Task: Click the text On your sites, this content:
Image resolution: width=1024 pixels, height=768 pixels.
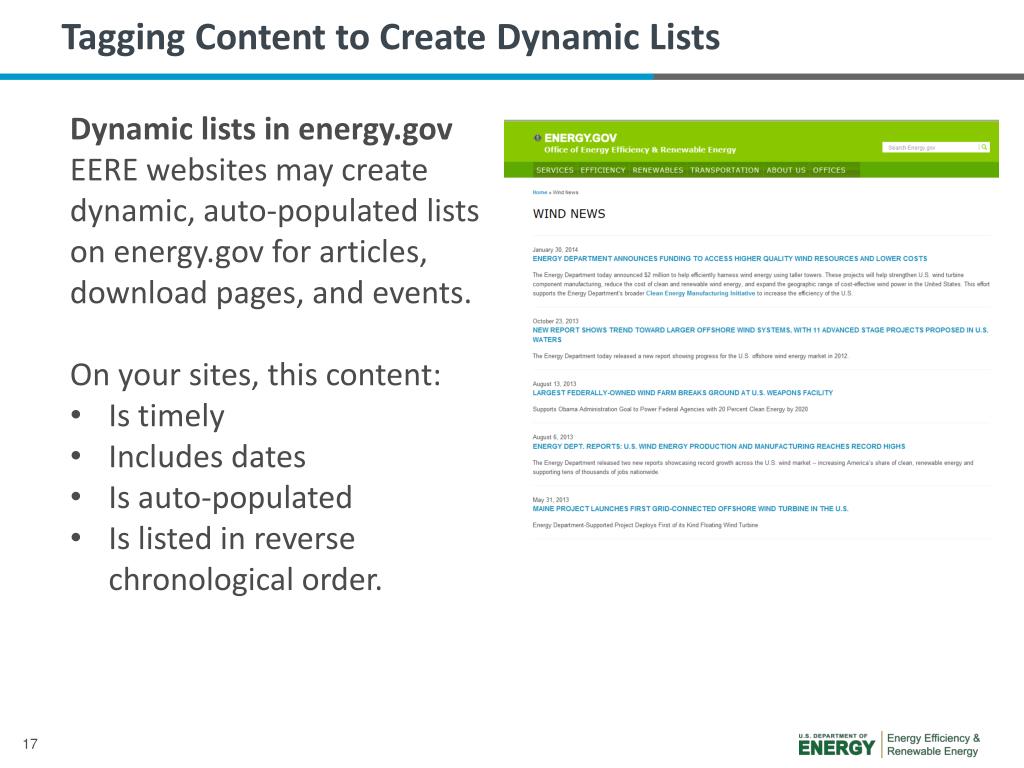Action: point(255,376)
